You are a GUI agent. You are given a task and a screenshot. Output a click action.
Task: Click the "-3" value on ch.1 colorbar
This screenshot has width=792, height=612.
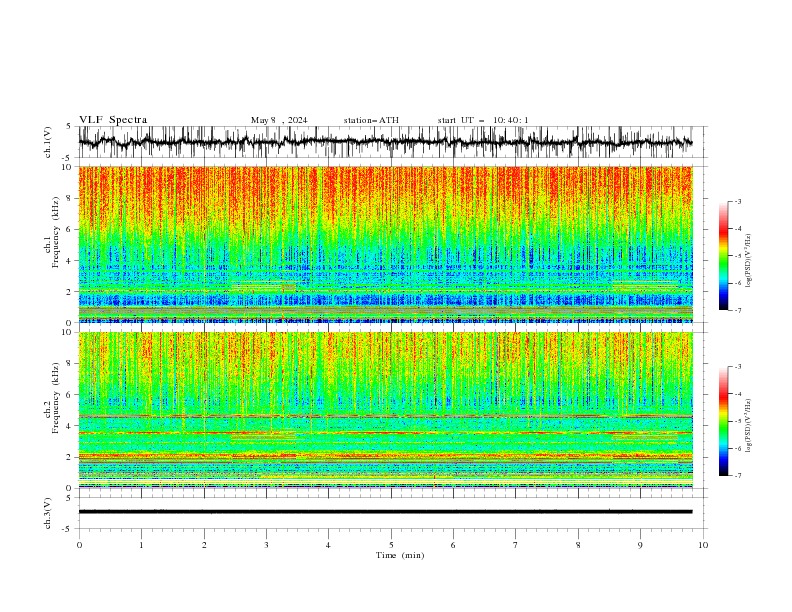tap(737, 201)
